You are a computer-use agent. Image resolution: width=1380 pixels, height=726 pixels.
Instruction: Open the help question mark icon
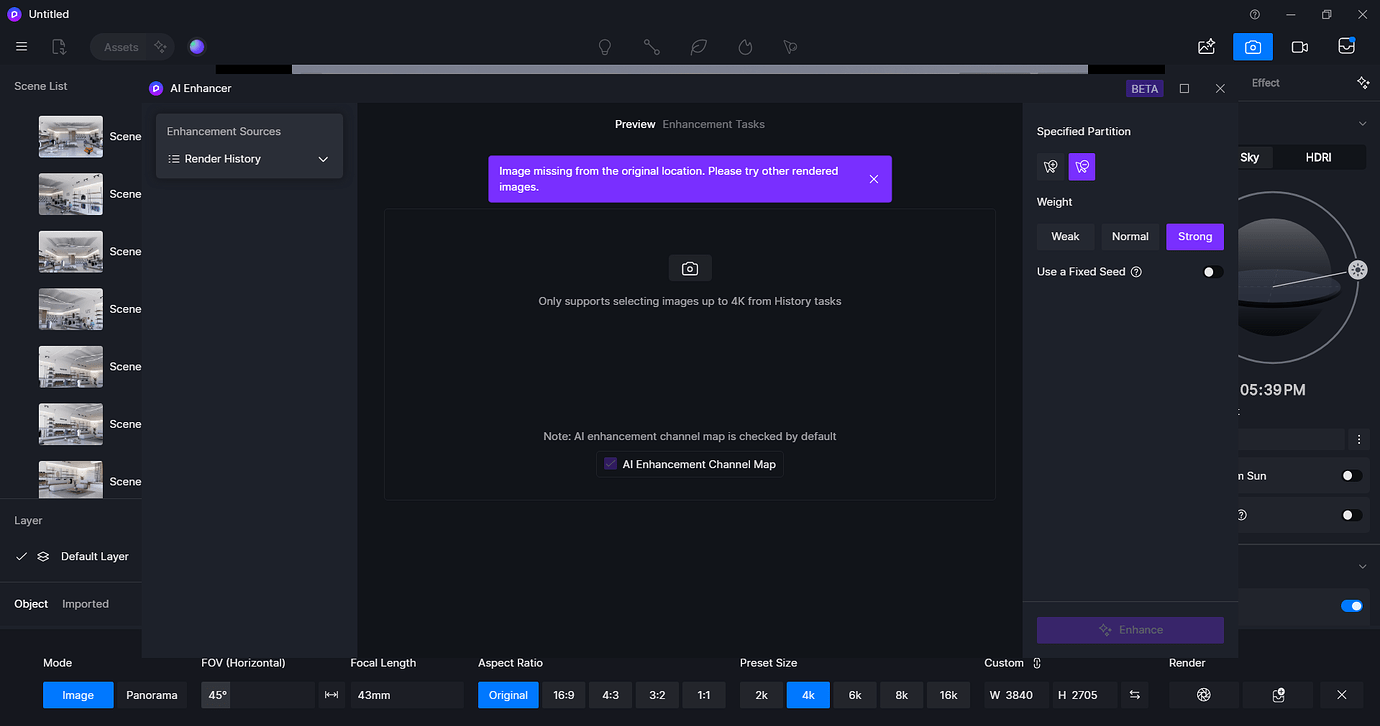[1255, 14]
